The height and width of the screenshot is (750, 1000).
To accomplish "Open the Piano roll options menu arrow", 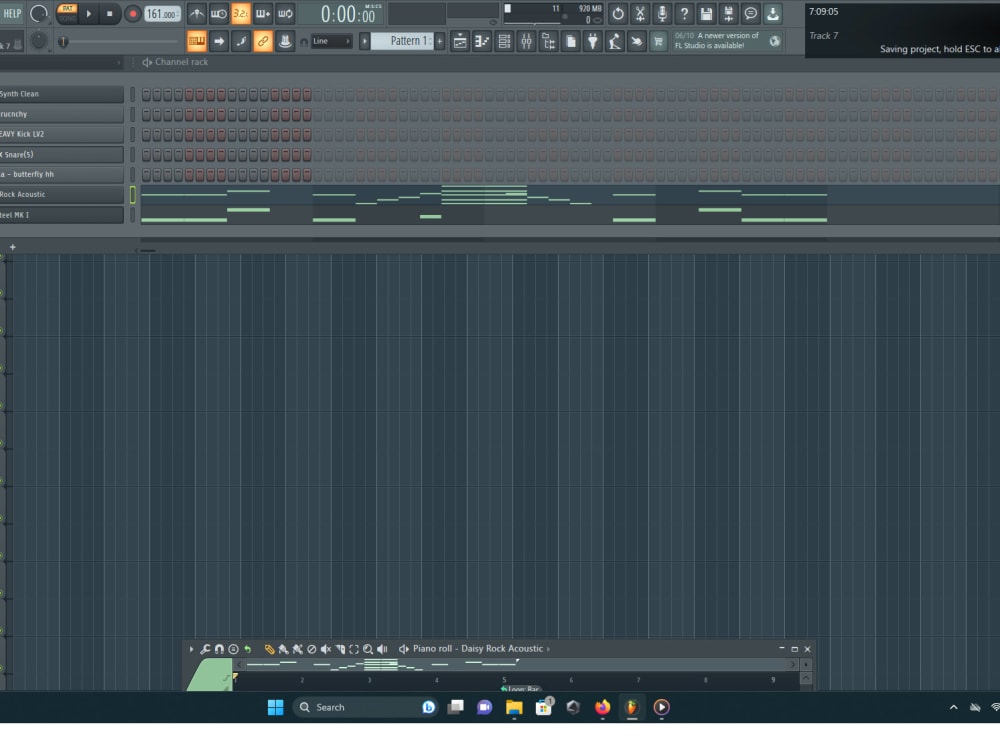I will [191, 648].
